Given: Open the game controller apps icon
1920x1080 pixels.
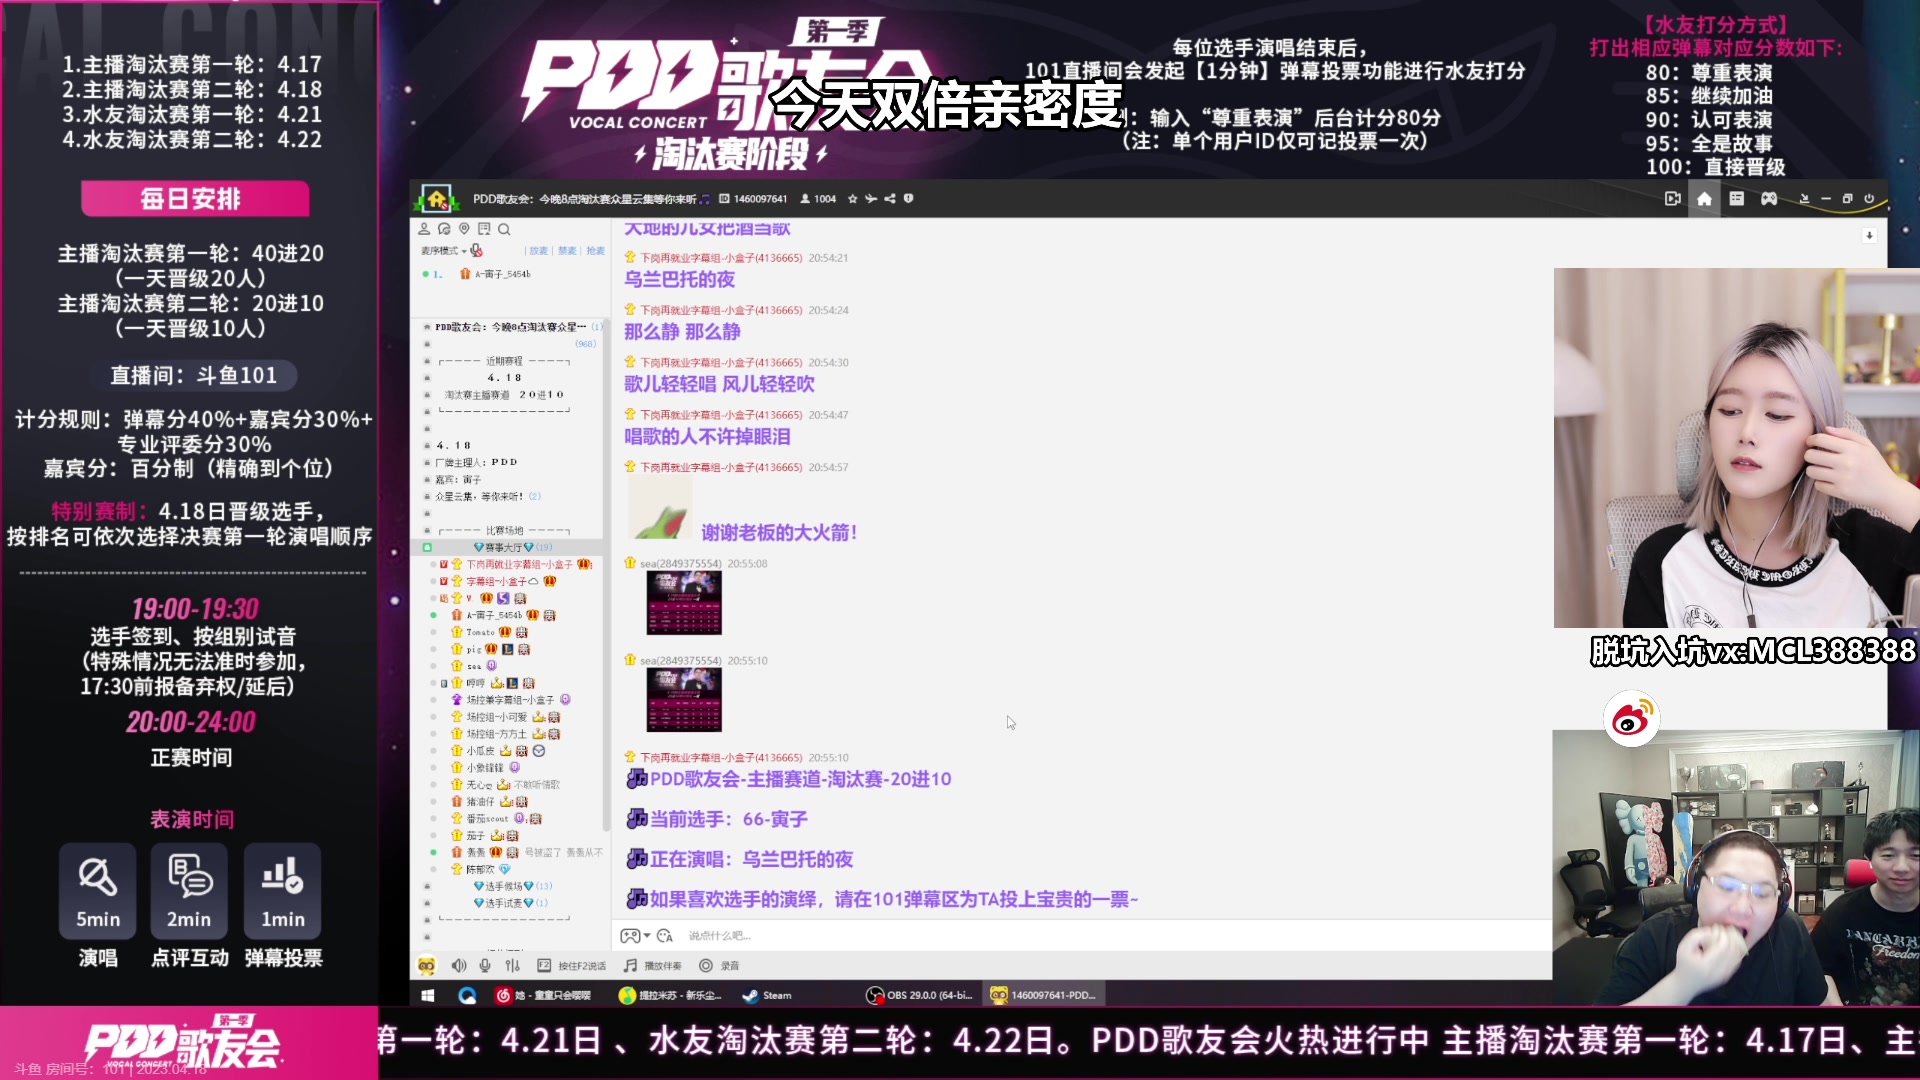Looking at the screenshot, I should click(1769, 199).
